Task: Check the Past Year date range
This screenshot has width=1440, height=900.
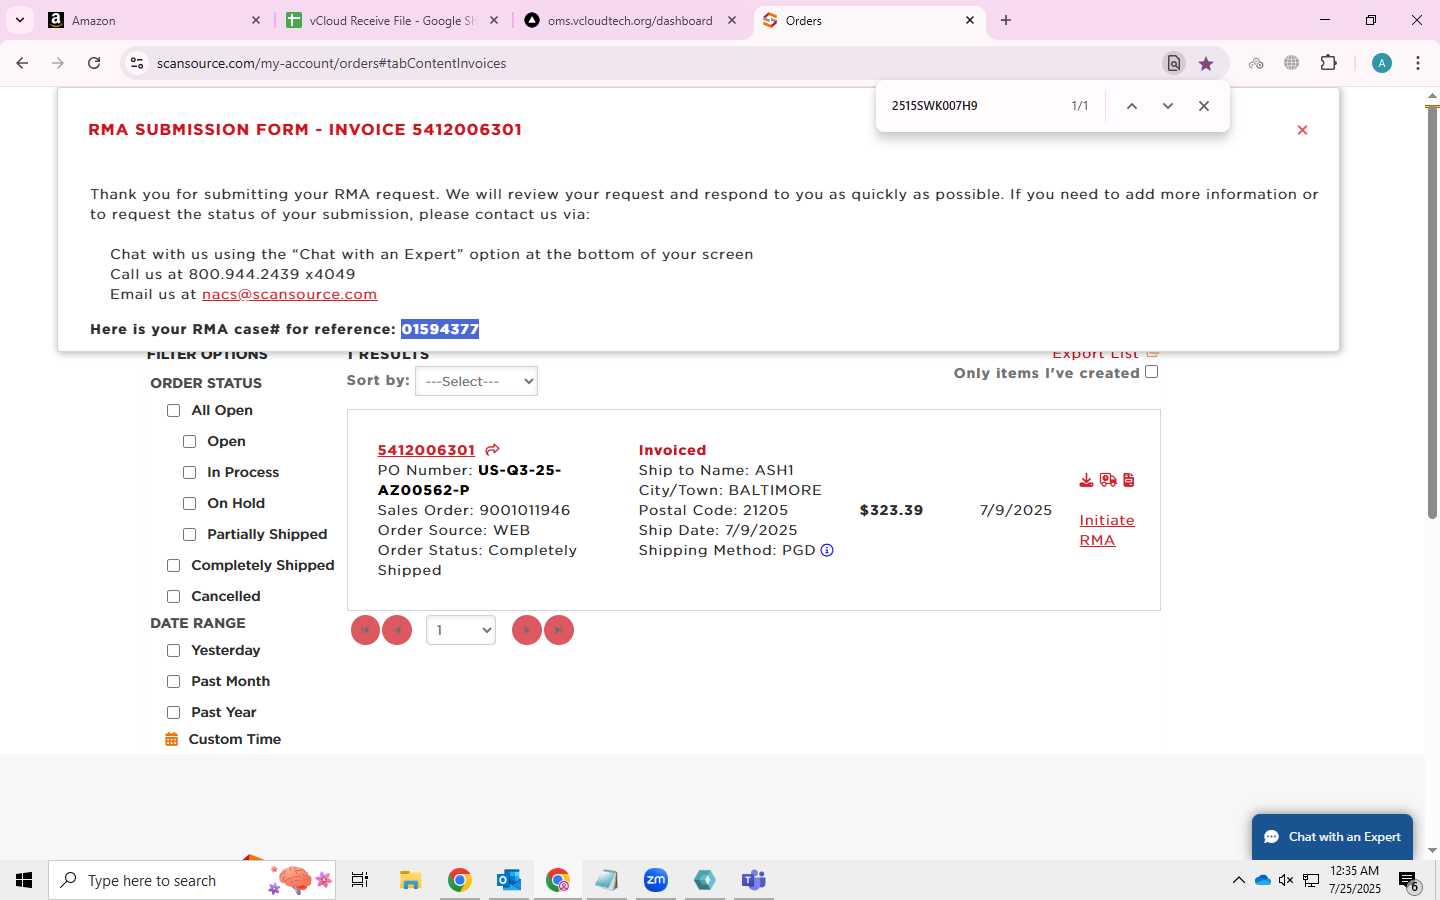Action: pos(174,712)
